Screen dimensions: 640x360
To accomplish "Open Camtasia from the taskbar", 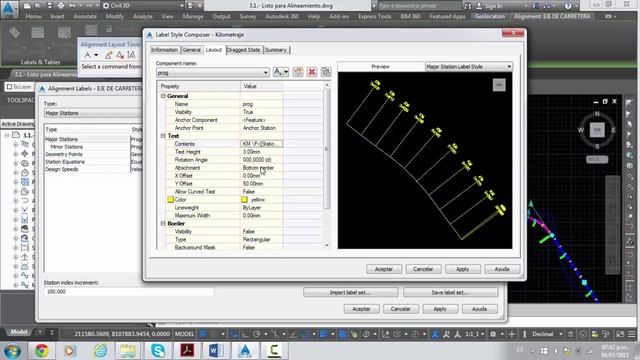I will pos(274,351).
